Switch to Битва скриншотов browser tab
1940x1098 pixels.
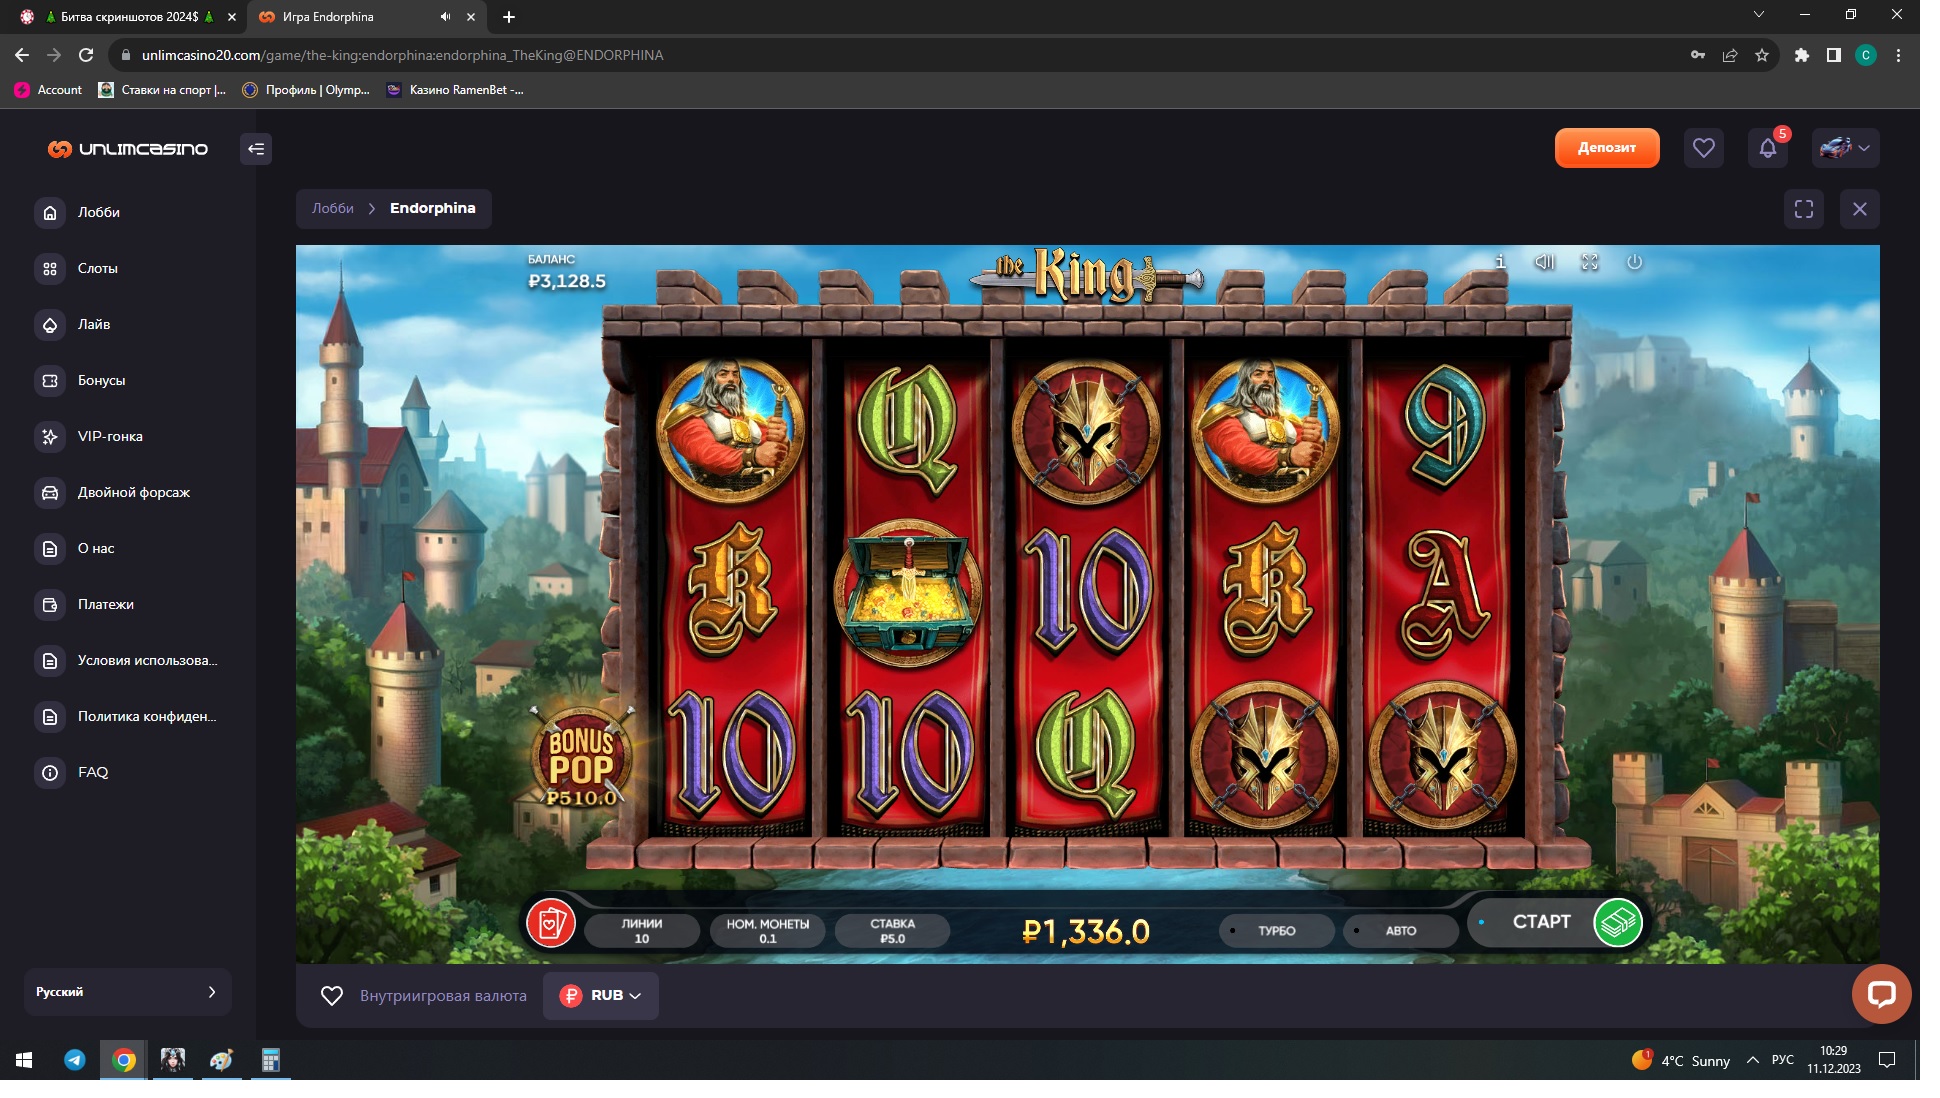tap(129, 17)
